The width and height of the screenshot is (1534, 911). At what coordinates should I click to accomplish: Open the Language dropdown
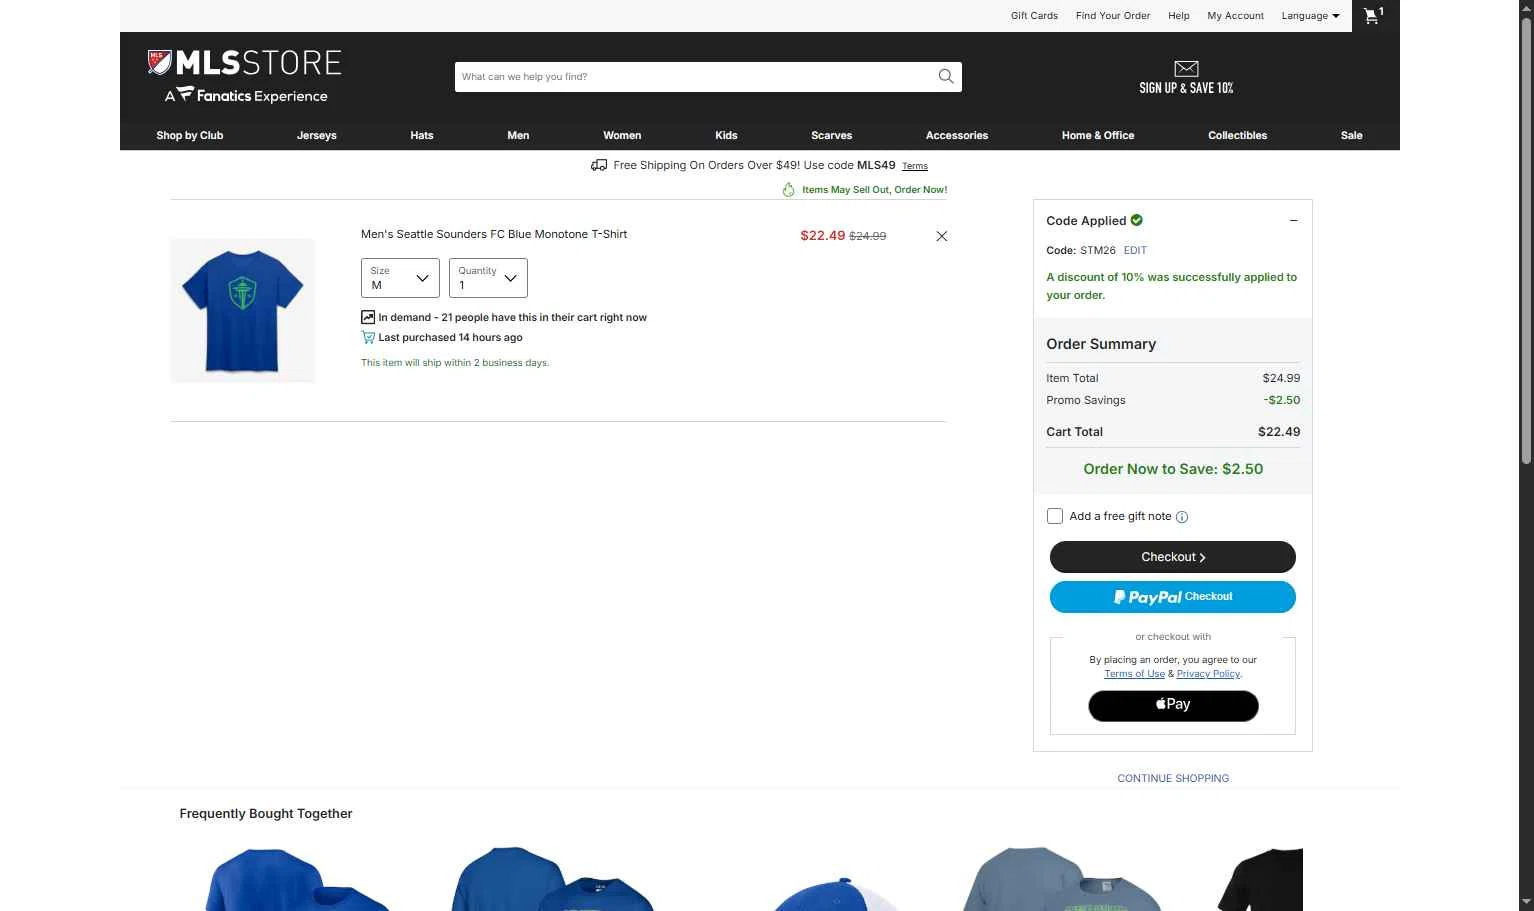(x=1311, y=16)
